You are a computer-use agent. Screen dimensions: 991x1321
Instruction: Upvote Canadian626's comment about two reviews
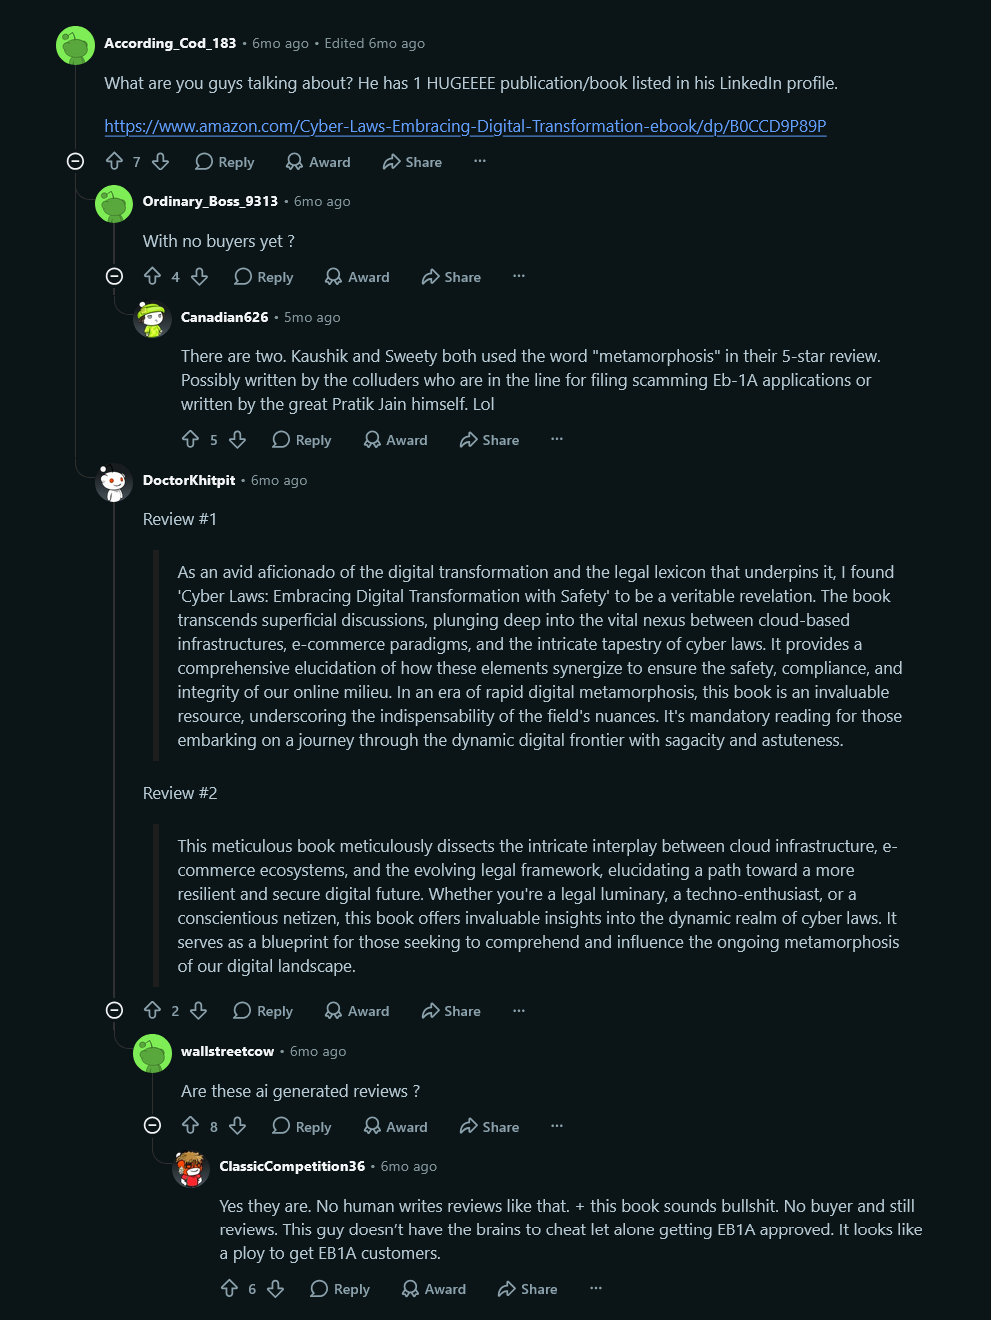191,439
